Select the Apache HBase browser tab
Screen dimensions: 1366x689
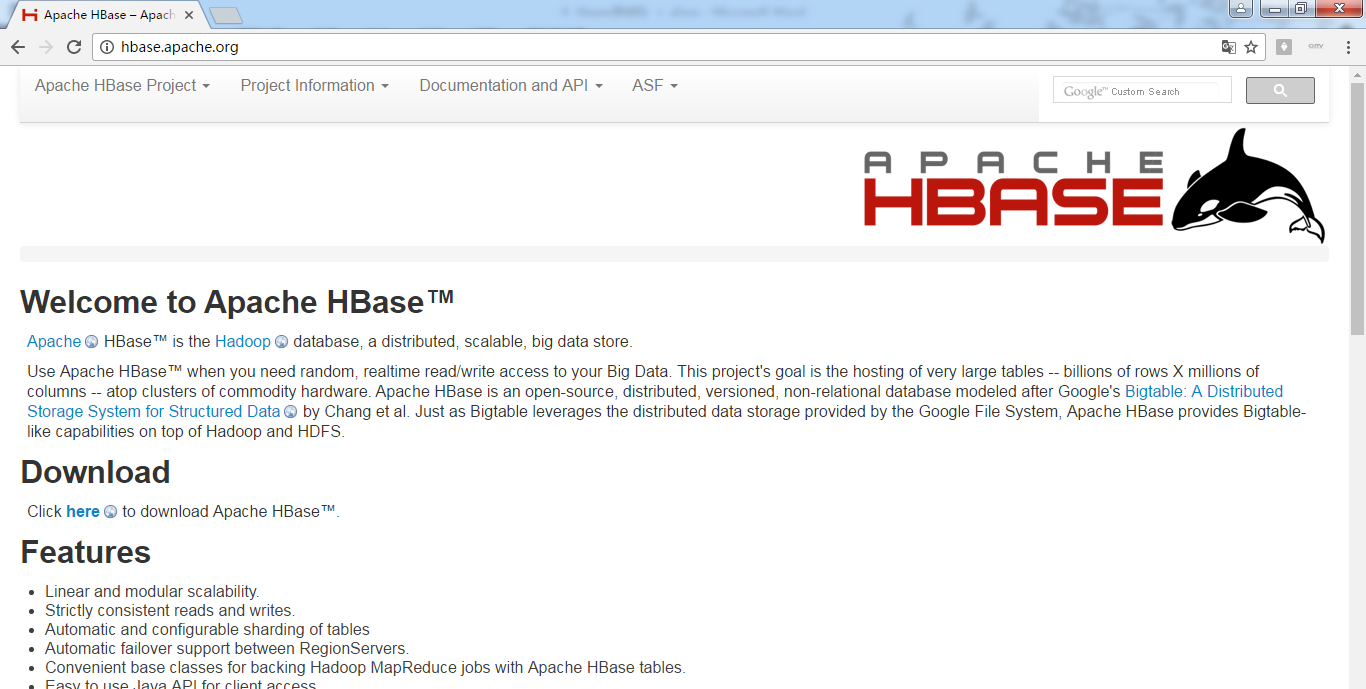[108, 15]
